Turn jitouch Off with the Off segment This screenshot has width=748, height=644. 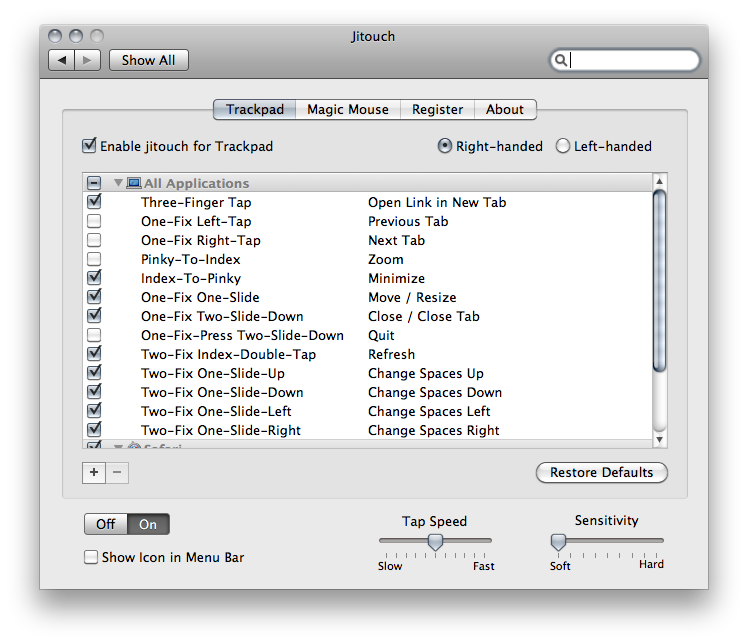click(x=106, y=524)
